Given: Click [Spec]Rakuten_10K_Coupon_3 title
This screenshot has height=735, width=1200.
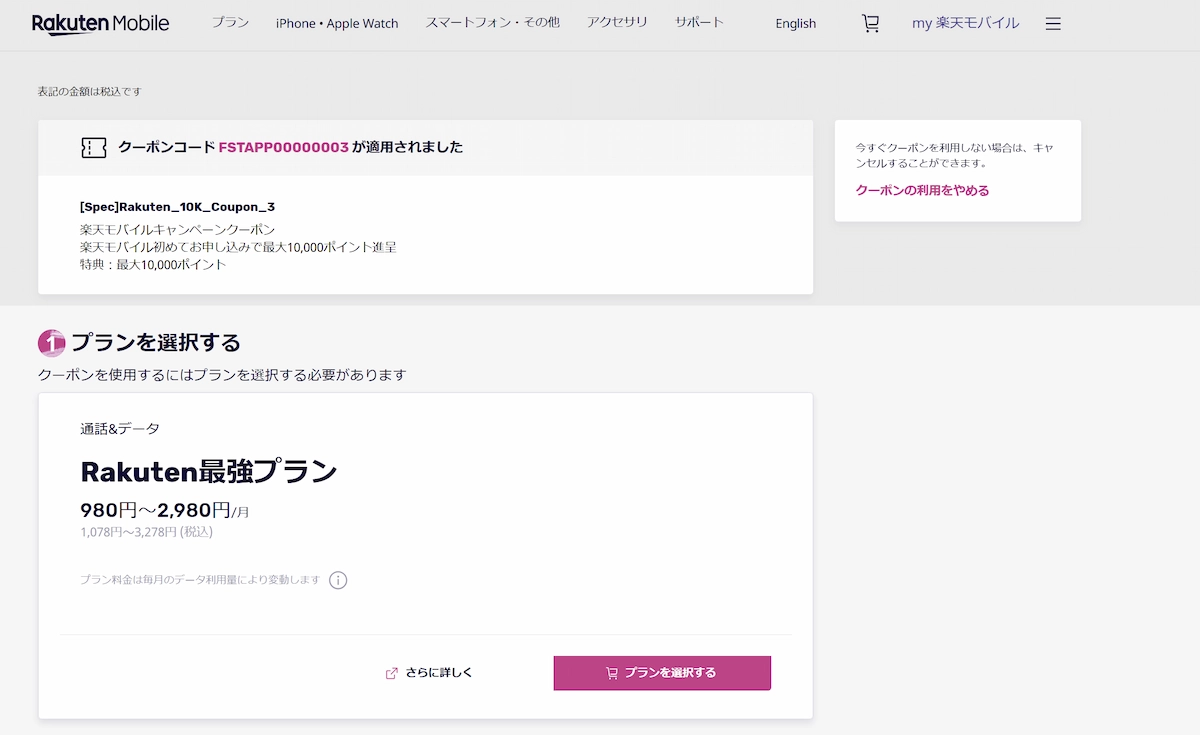Looking at the screenshot, I should point(177,207).
